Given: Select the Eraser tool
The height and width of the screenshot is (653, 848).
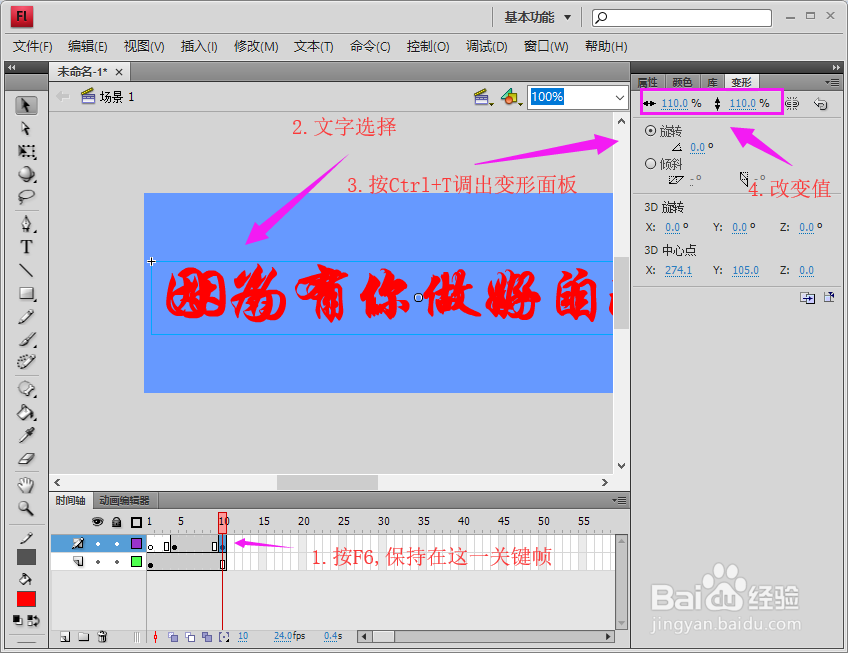Looking at the screenshot, I should click(26, 459).
